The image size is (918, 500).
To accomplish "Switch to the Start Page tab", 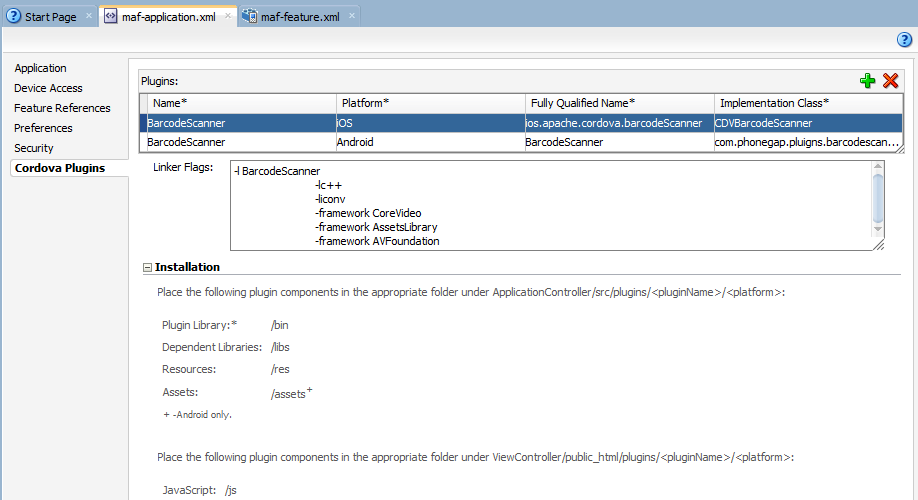I will [50, 17].
